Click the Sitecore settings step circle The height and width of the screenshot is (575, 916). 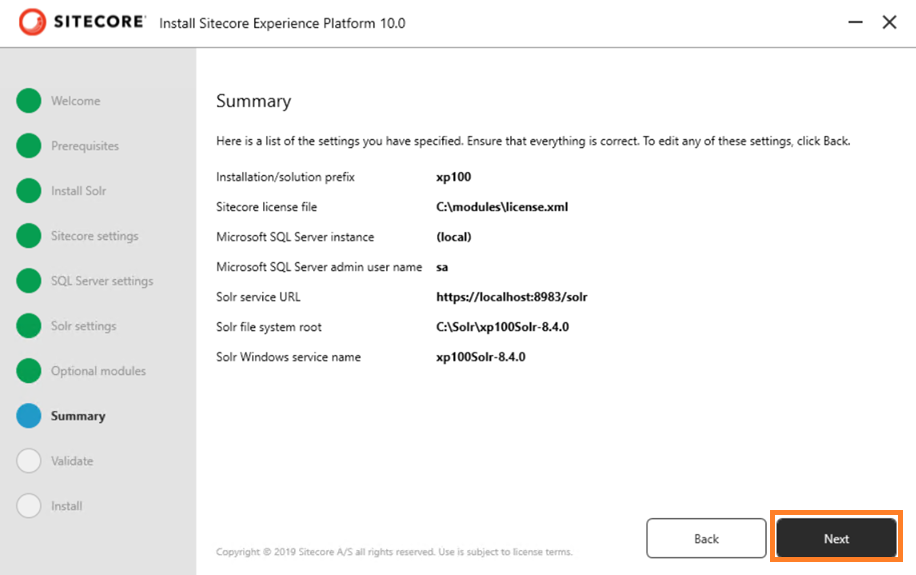pos(29,235)
